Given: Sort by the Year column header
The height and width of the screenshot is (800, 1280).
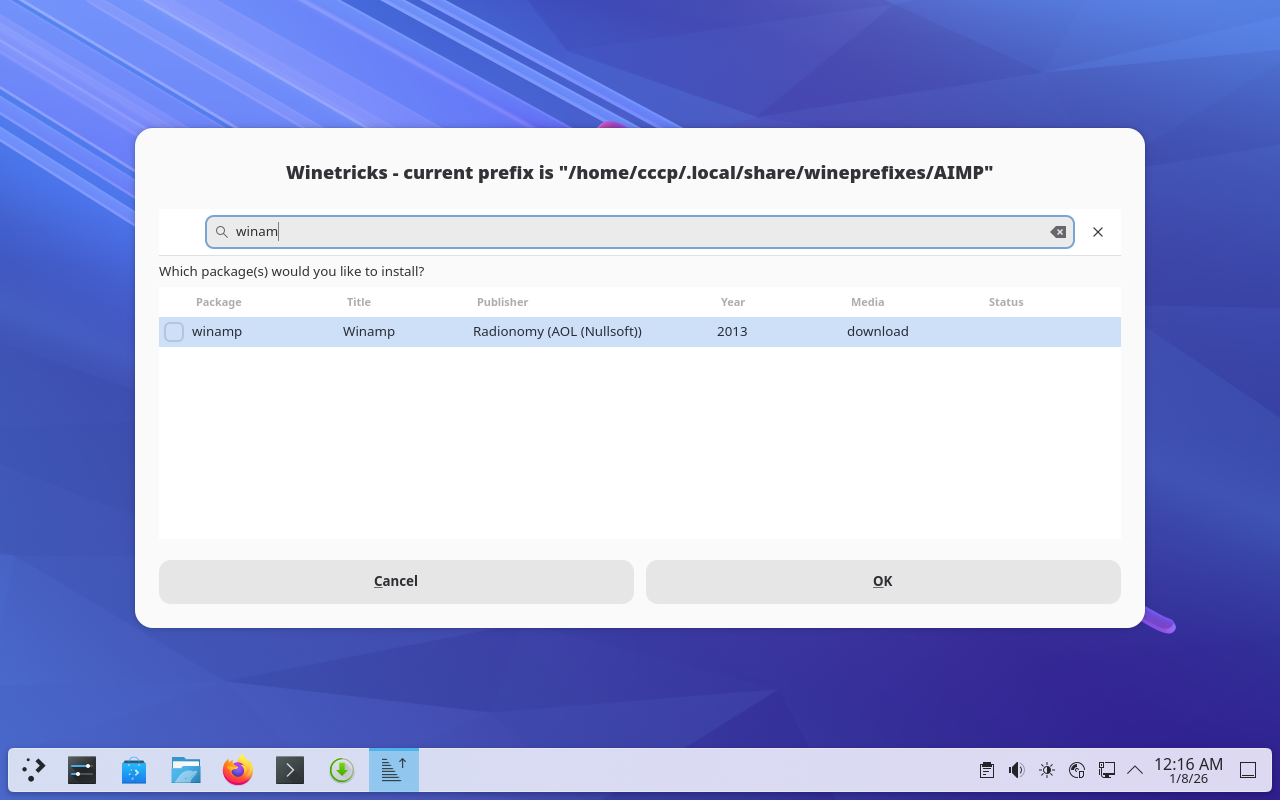Looking at the screenshot, I should pos(732,302).
